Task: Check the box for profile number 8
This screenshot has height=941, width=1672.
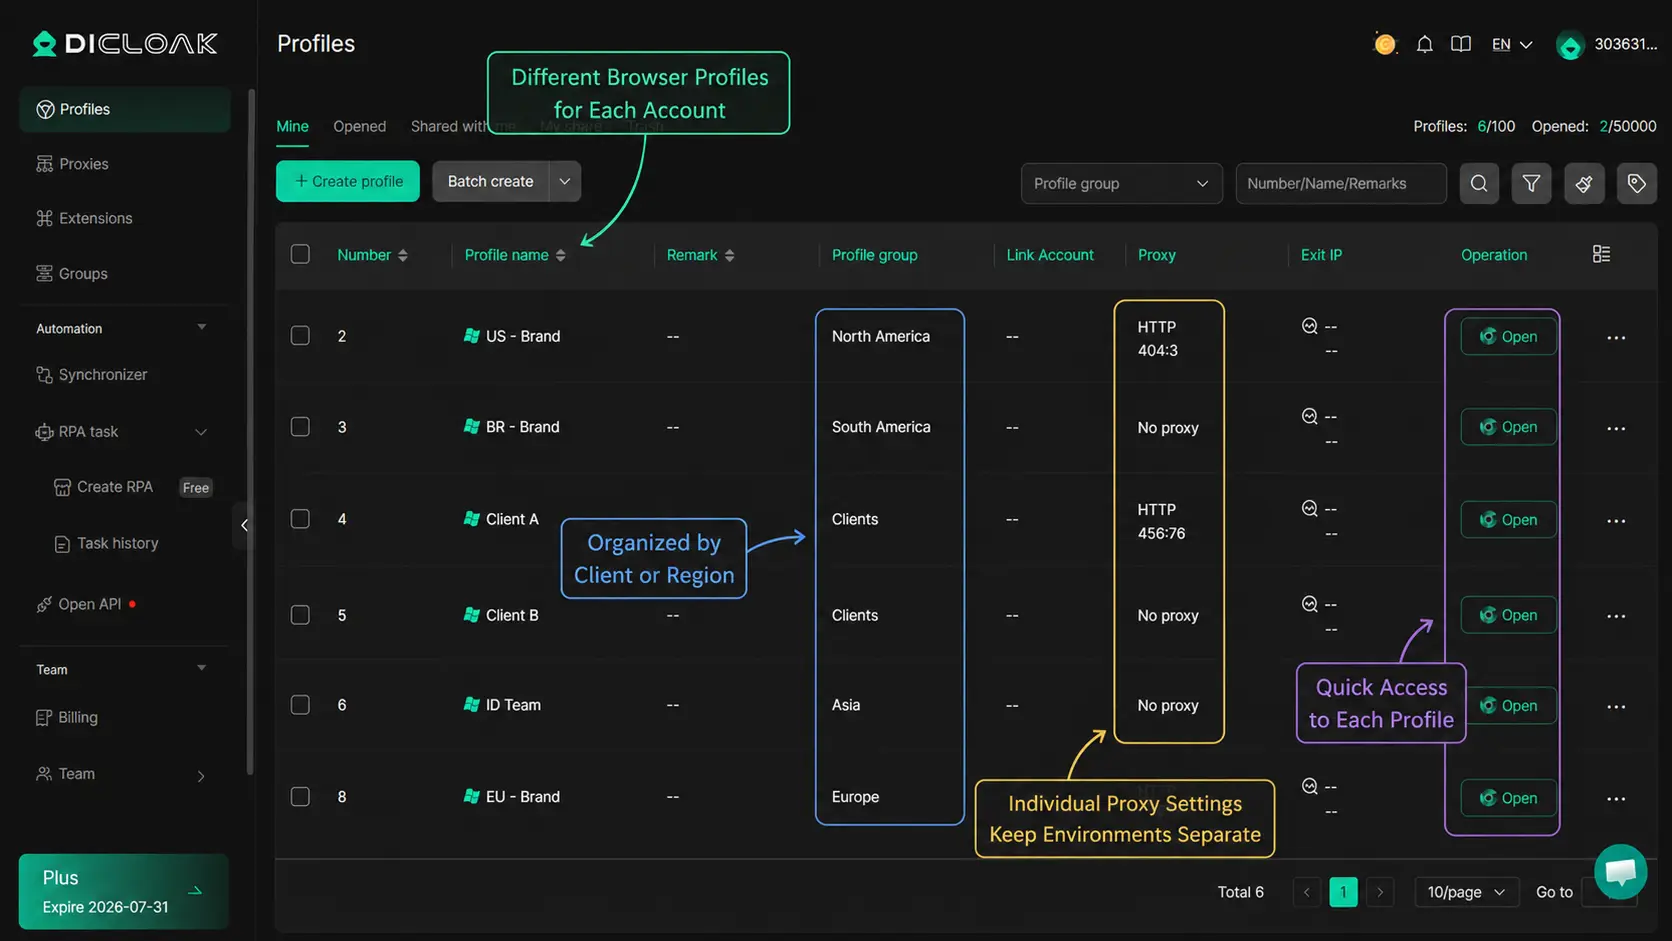Action: [300, 796]
